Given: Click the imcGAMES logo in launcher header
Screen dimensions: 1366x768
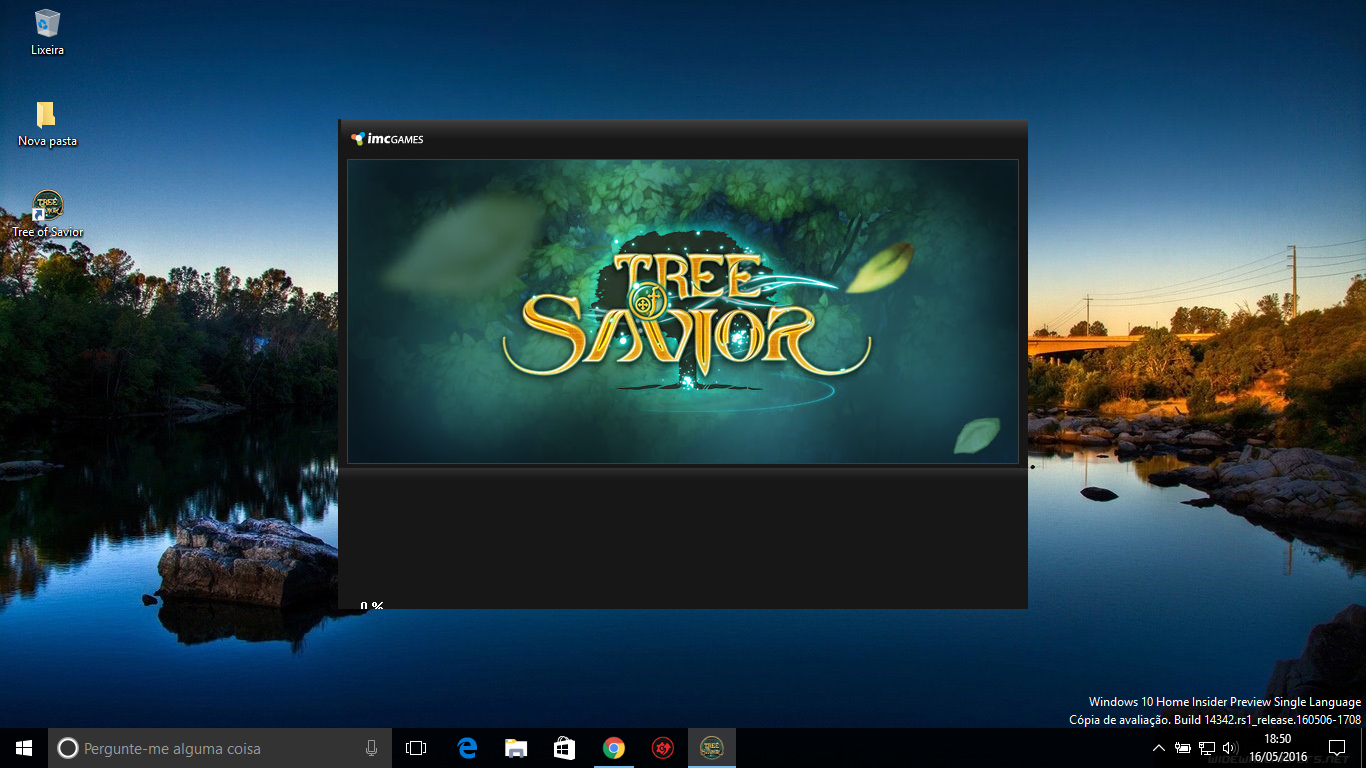Looking at the screenshot, I should click(x=387, y=139).
